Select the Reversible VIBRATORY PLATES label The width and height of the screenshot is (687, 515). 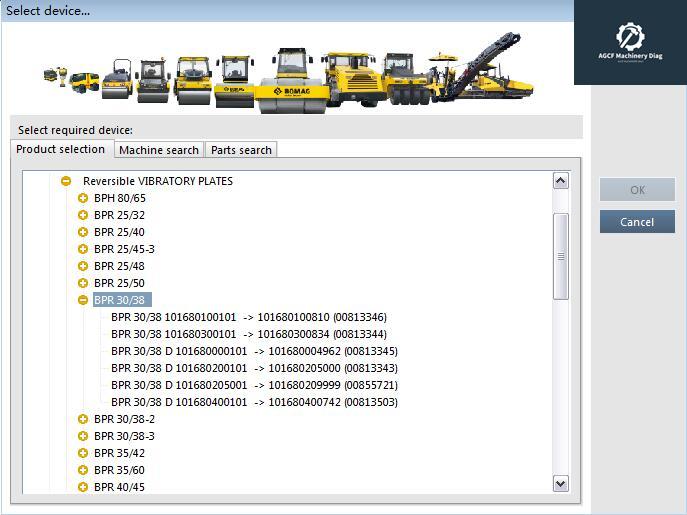point(158,181)
